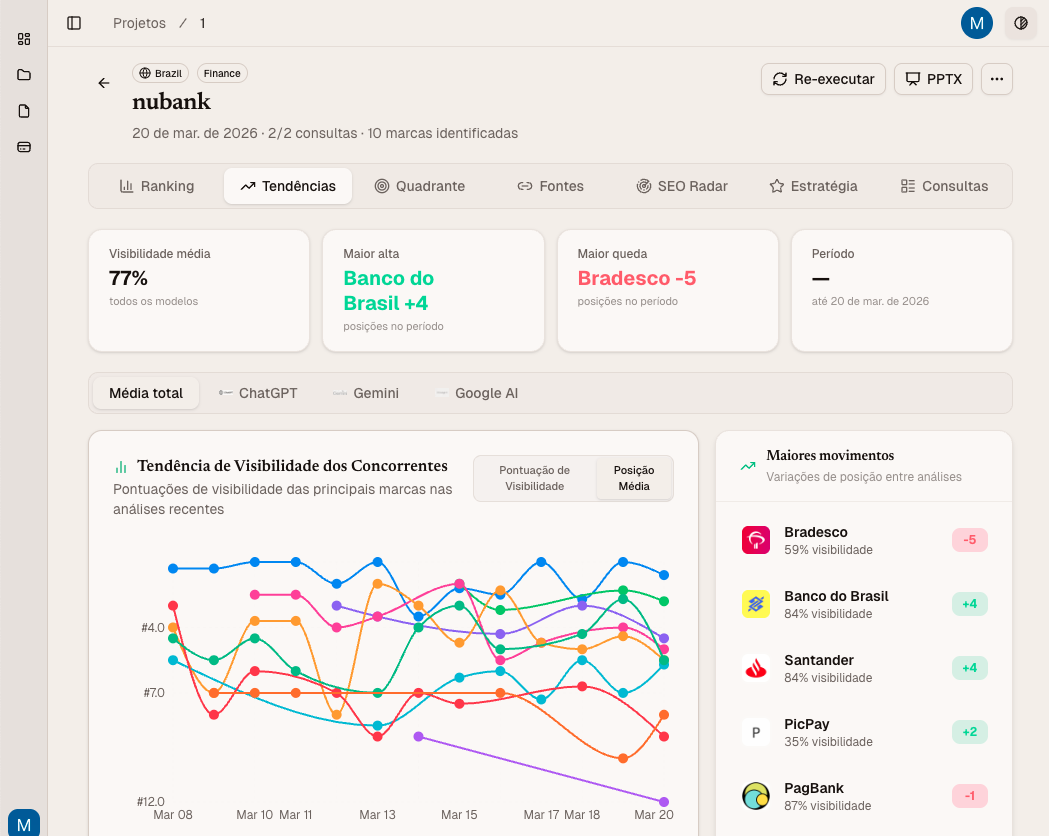Open the SEO Radar tab
Screen dimensions: 1049x836
[x=681, y=186]
